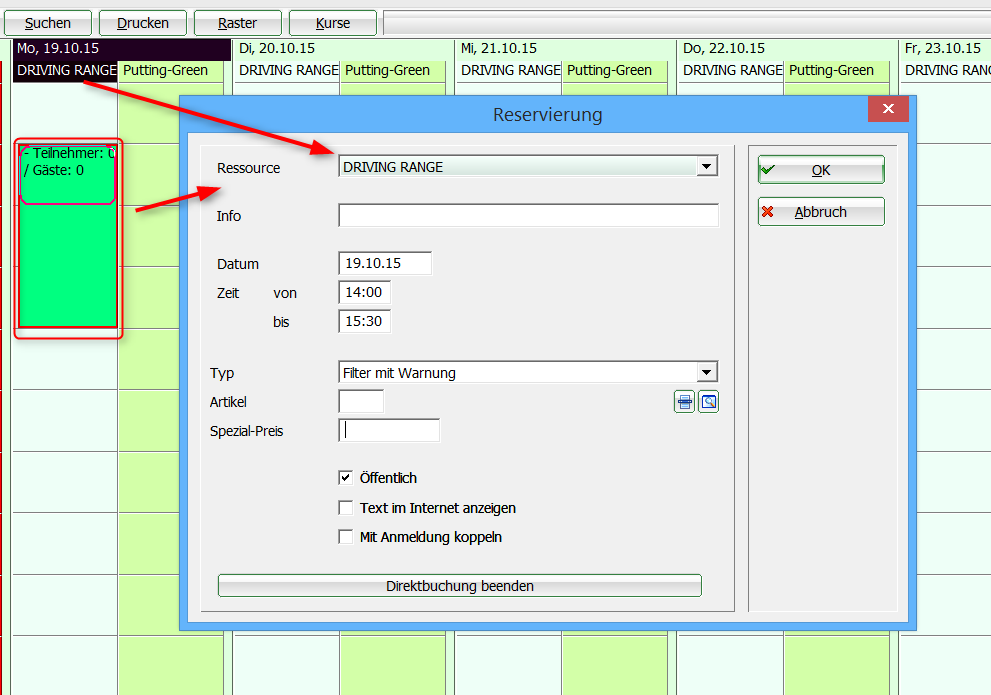Enable Text im Internet anzeigen
Image resolution: width=991 pixels, height=695 pixels.
(346, 508)
